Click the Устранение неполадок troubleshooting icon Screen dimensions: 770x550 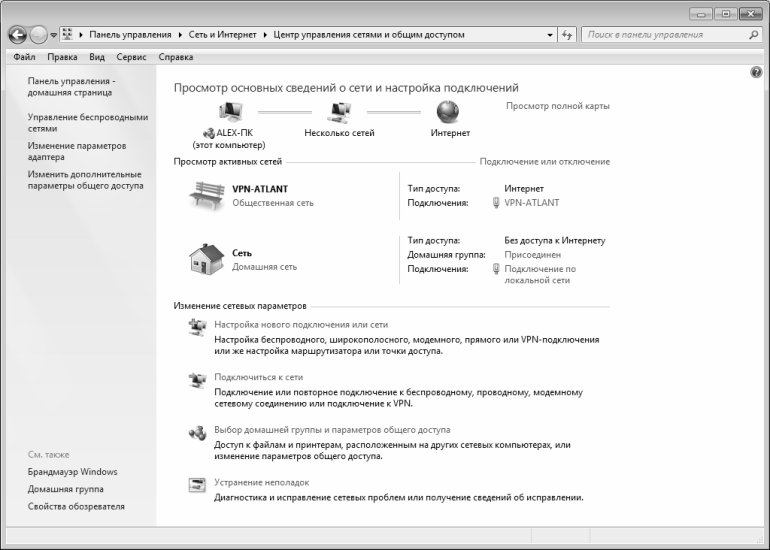point(197,486)
